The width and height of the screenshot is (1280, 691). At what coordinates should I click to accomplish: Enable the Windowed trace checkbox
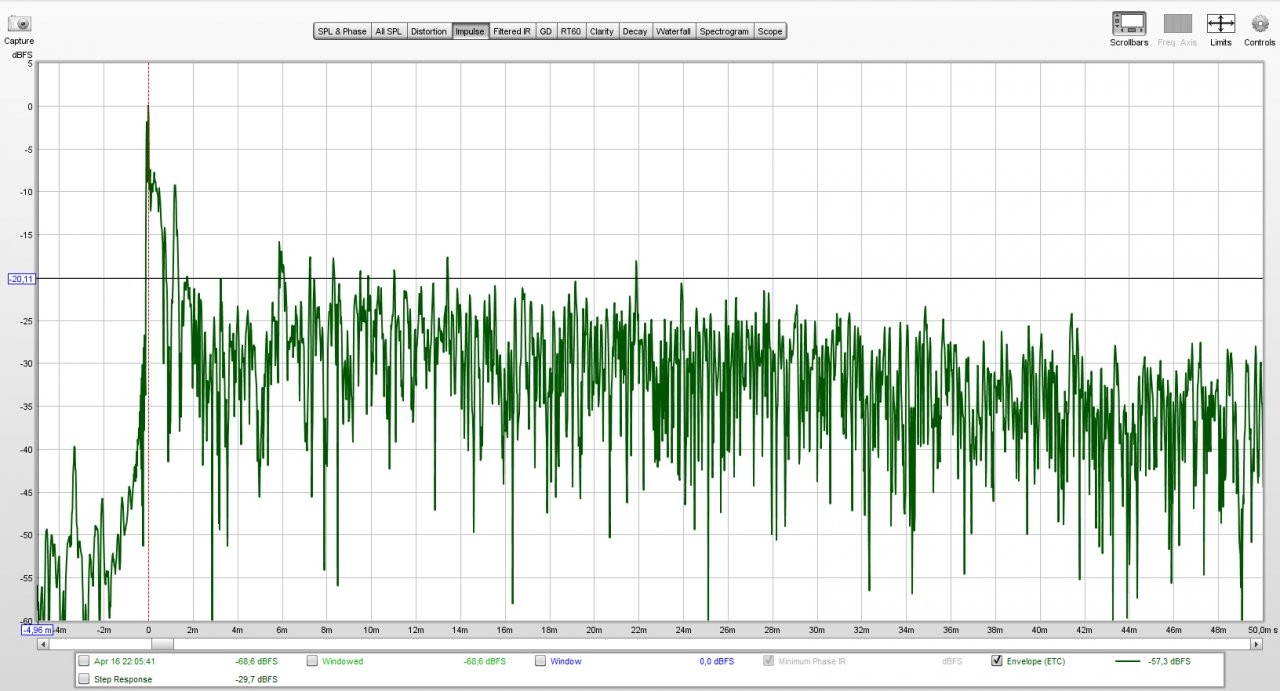[x=312, y=661]
